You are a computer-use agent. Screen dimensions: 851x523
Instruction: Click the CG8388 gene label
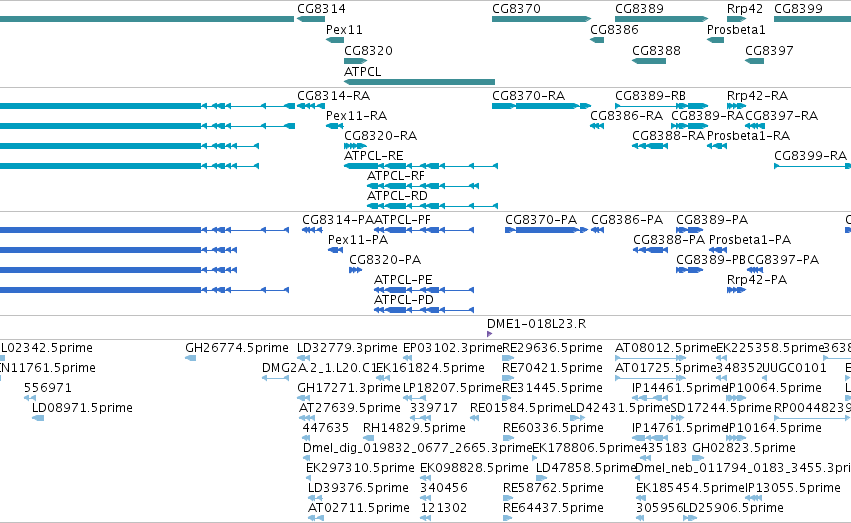pyautogui.click(x=657, y=50)
